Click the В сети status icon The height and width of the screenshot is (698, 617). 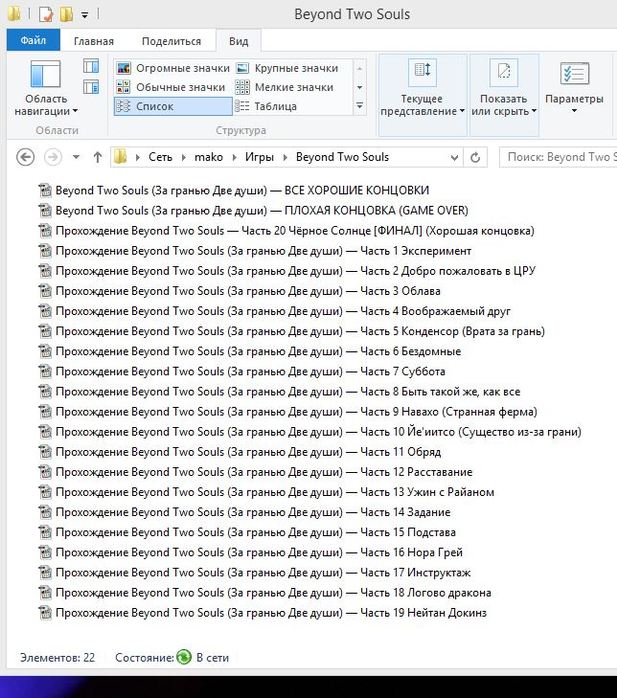click(183, 657)
